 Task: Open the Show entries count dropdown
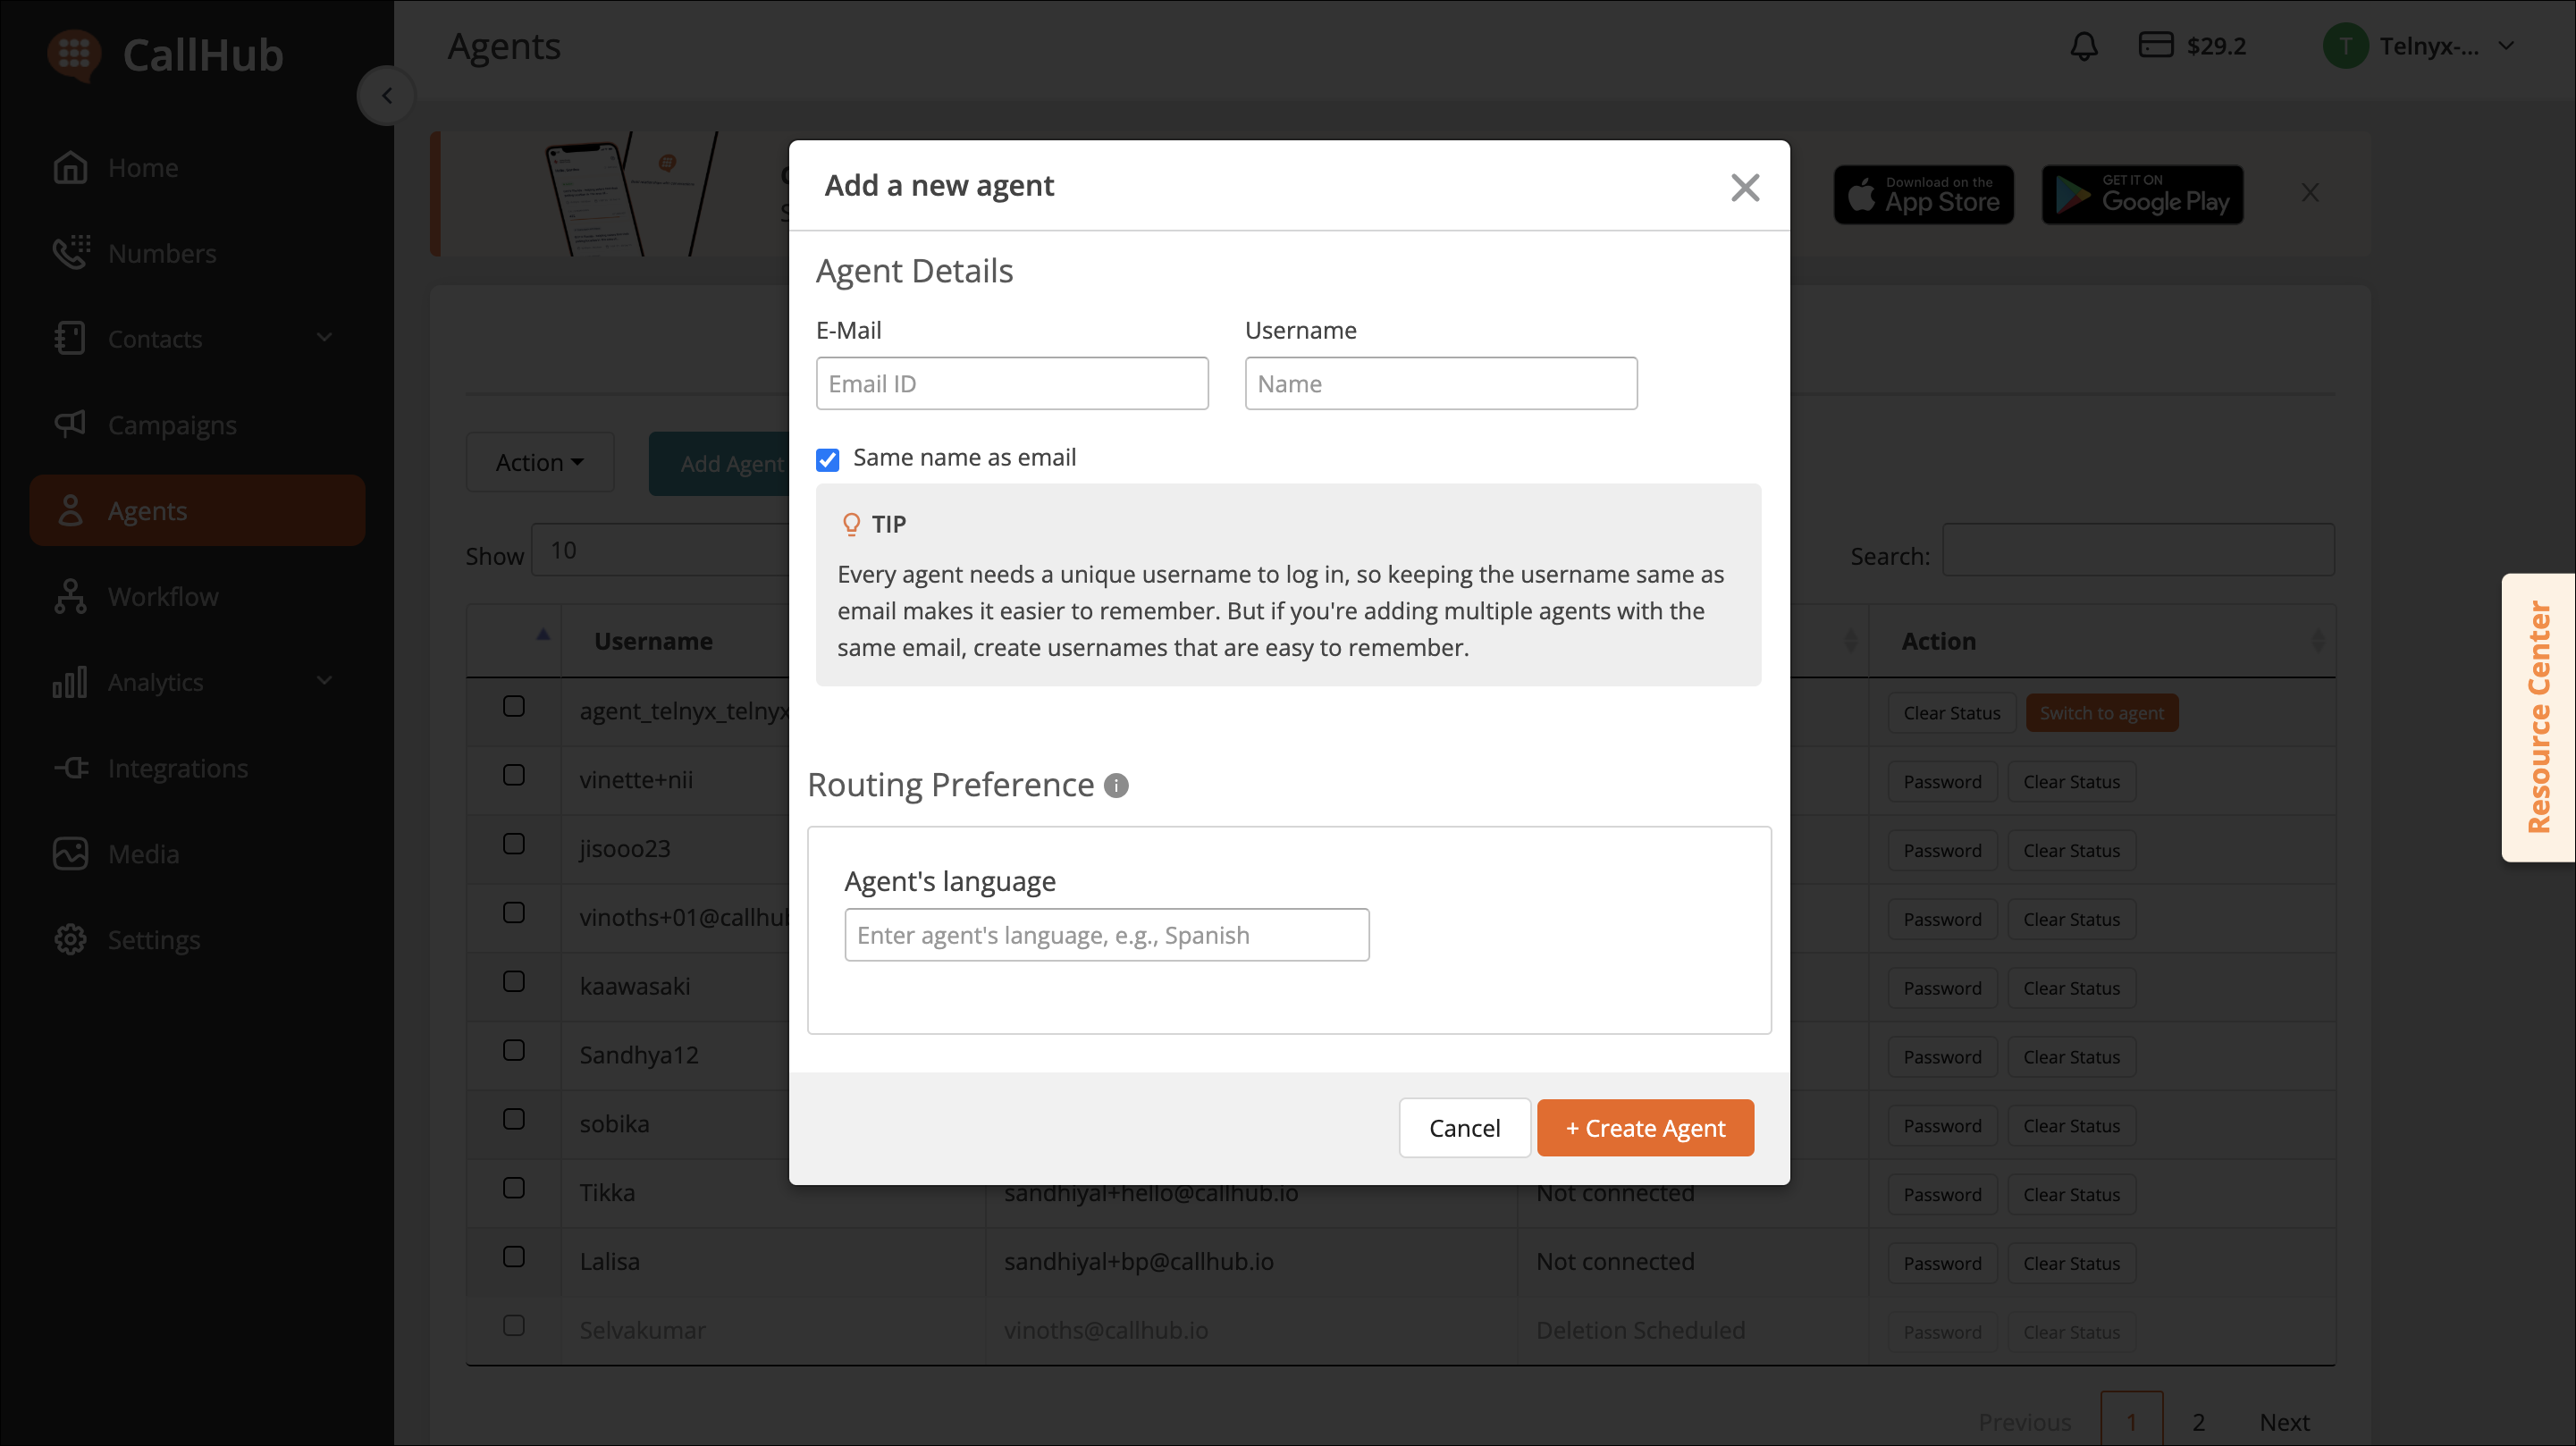point(660,550)
